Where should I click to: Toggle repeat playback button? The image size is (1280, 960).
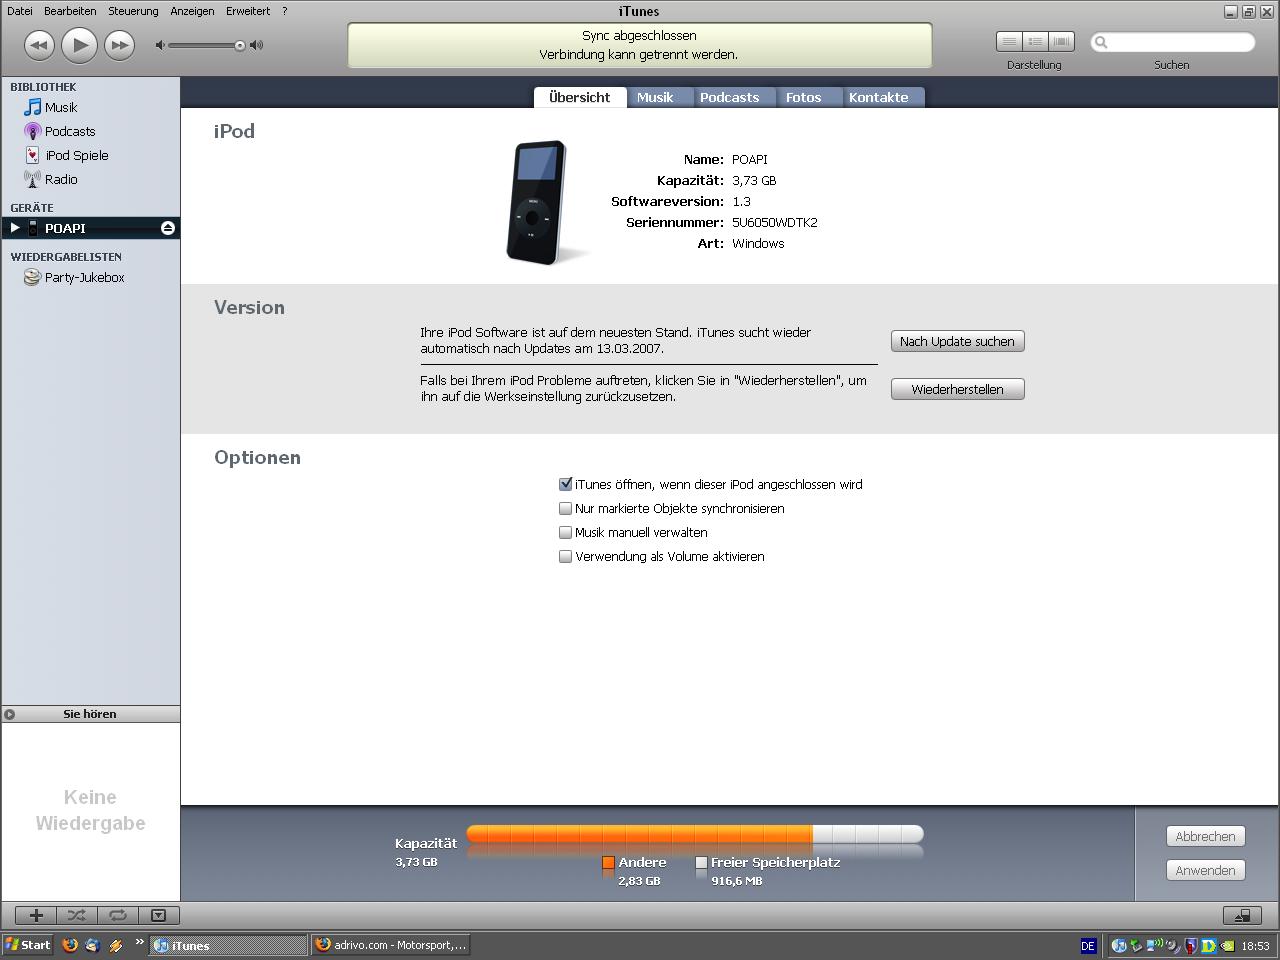117,915
